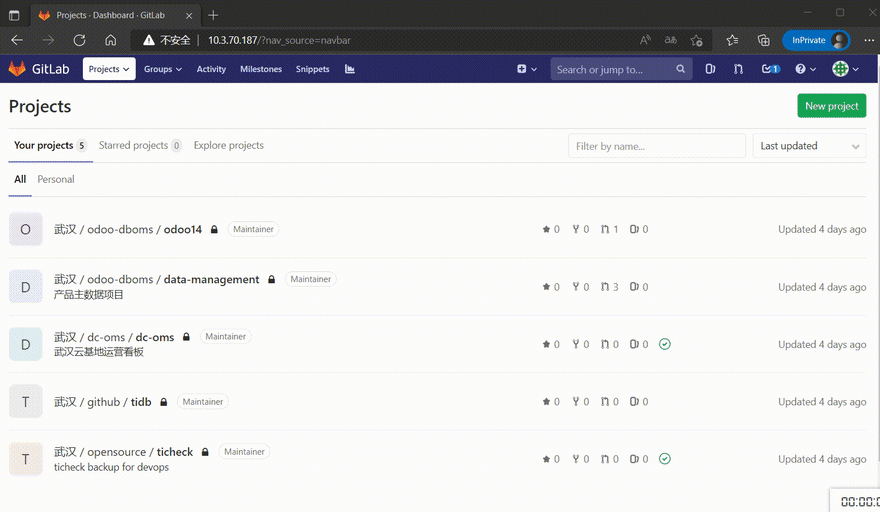Click the star count for data-management

click(551, 287)
